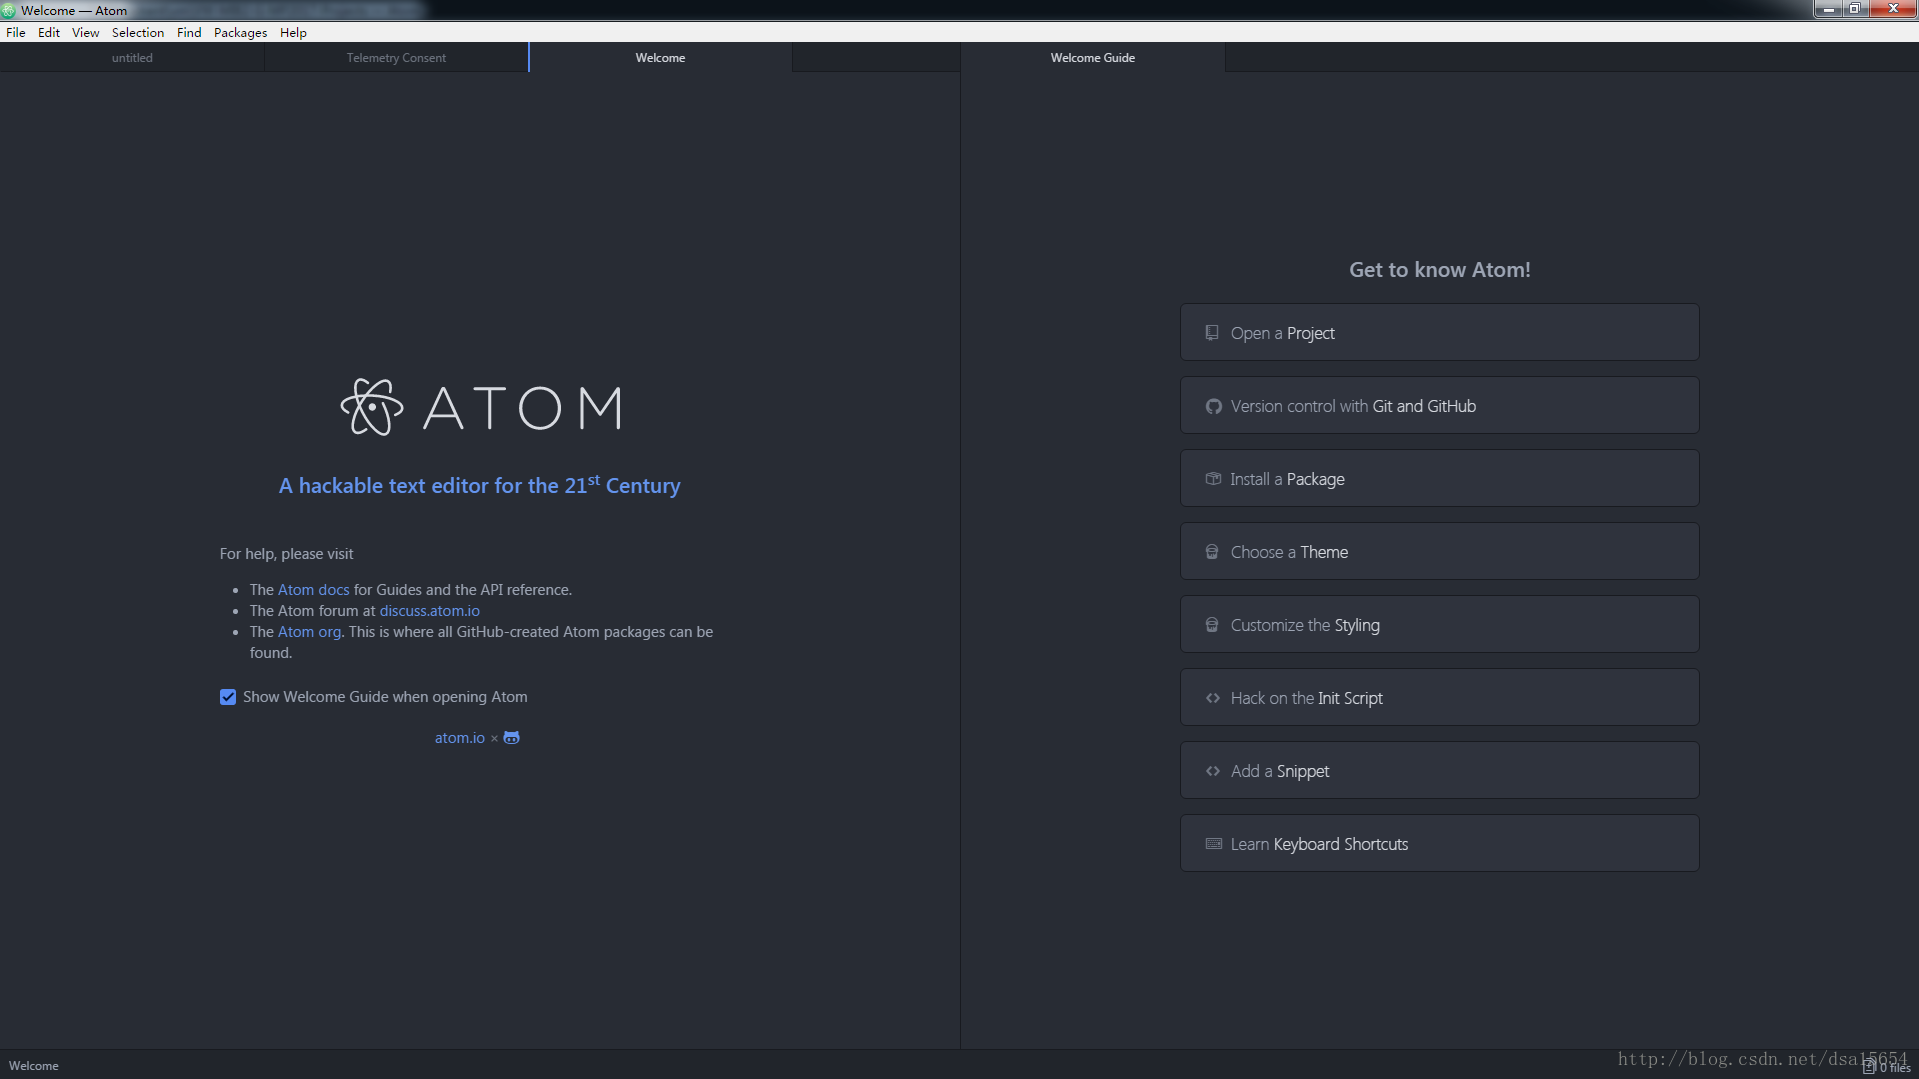Click the For help, please visit text
This screenshot has height=1079, width=1919.
coord(287,554)
